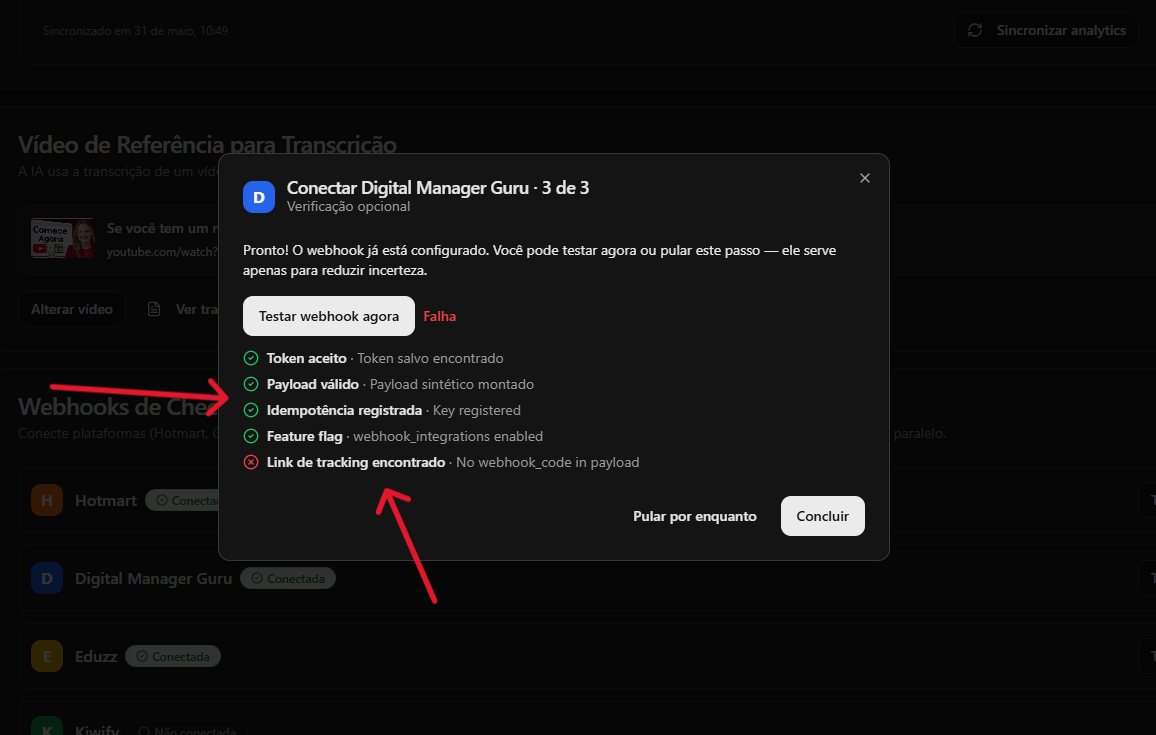Click Testar webhook agora button
This screenshot has width=1156, height=735.
[x=329, y=316]
